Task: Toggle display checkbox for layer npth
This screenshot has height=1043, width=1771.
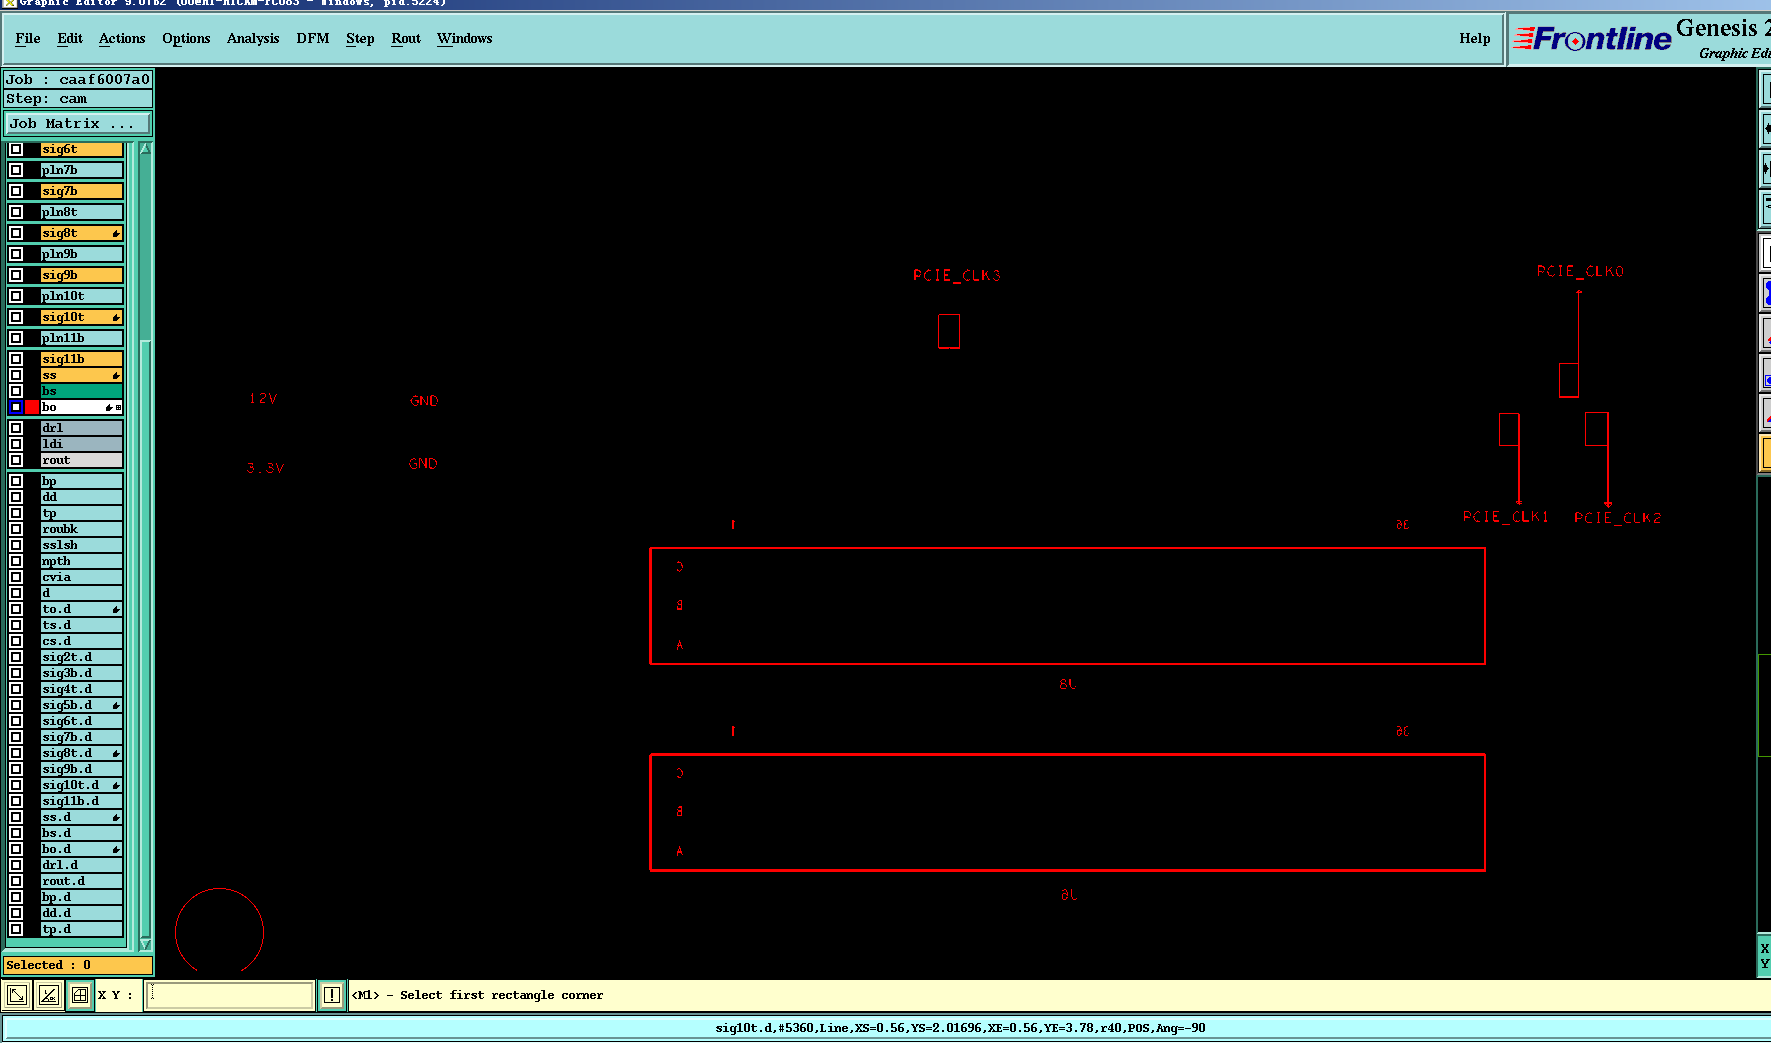Action: click(x=16, y=562)
